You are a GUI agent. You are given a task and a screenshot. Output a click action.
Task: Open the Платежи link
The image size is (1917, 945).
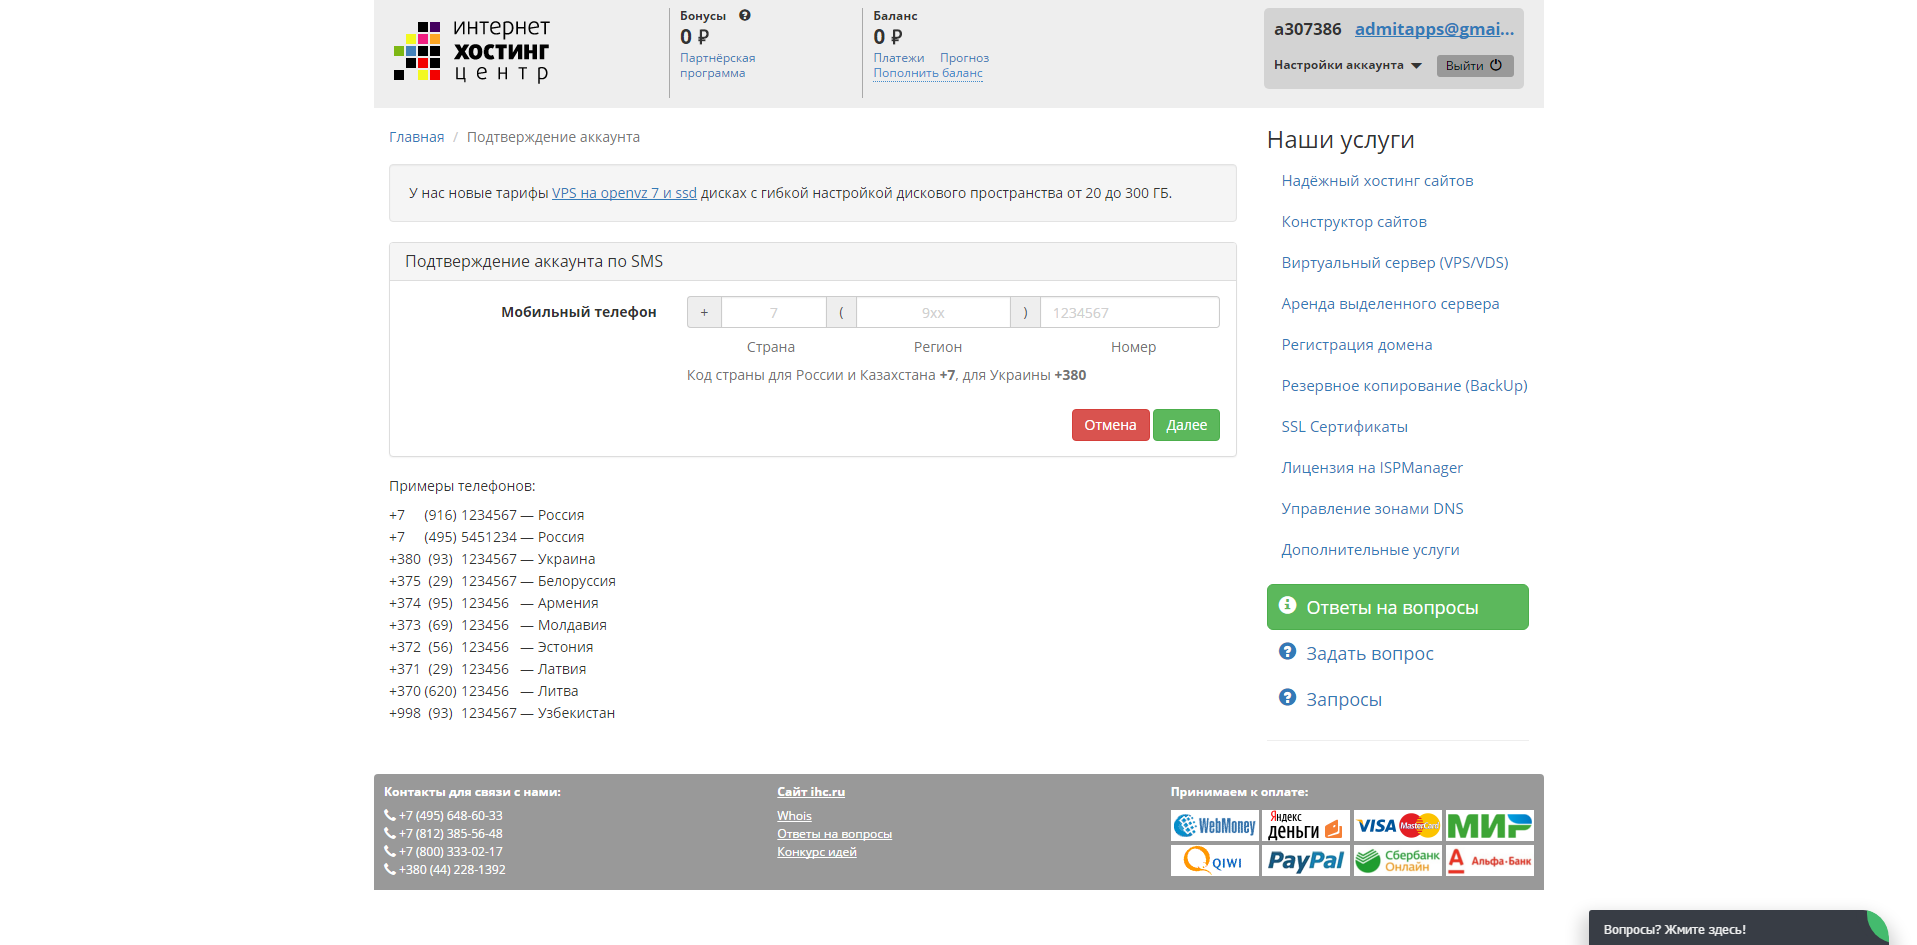coord(899,58)
